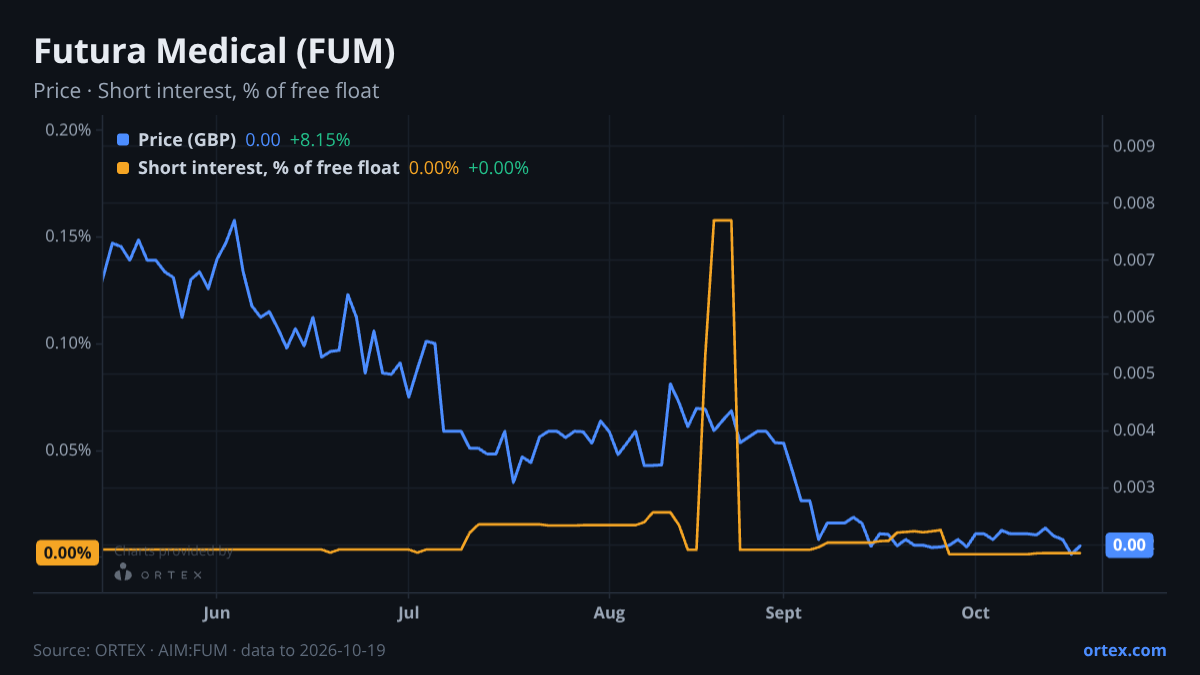Click the legend's blue 0.00 price value

(x=263, y=140)
